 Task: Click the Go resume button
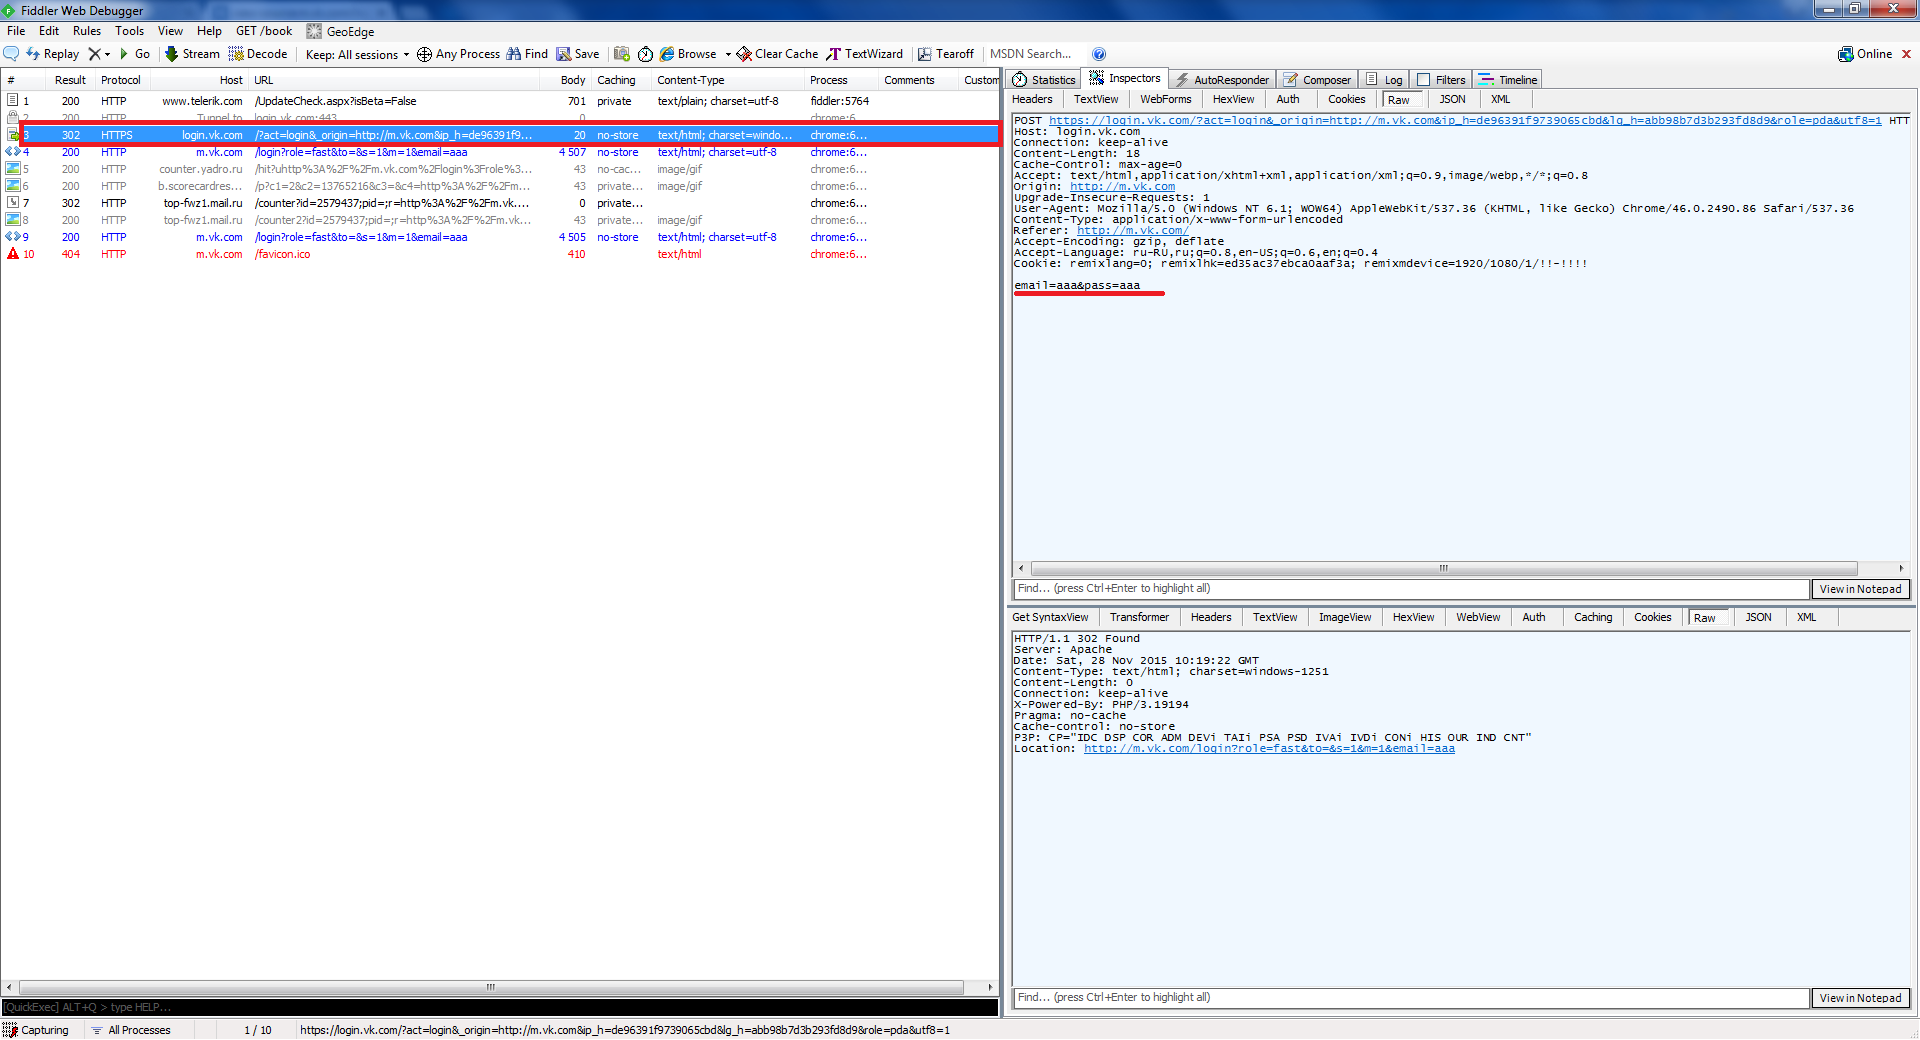[x=134, y=54]
